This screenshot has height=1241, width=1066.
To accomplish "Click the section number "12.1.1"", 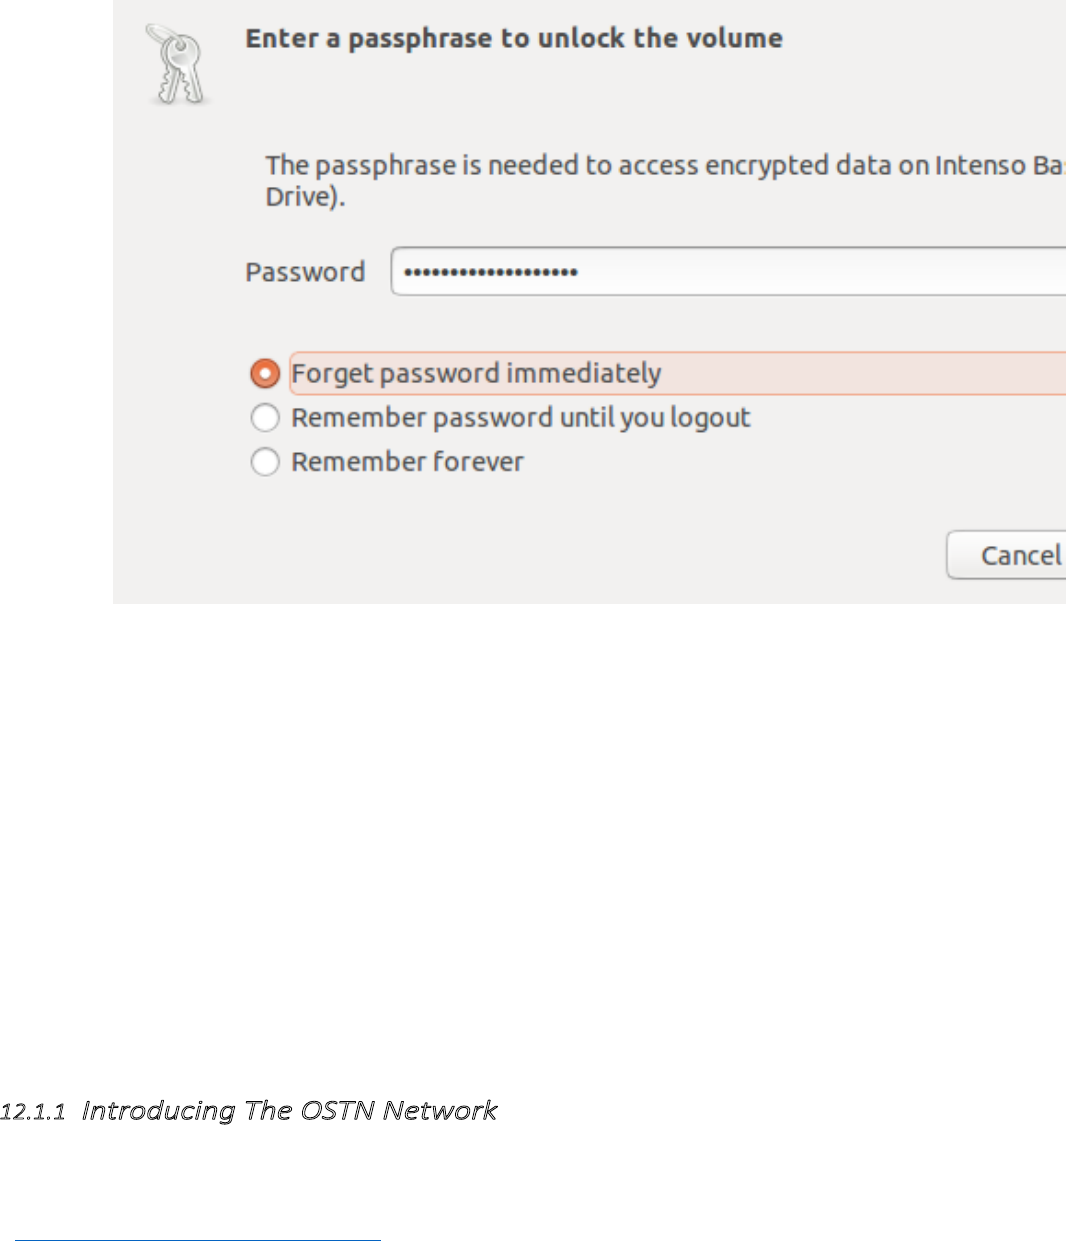I will coord(33,1112).
